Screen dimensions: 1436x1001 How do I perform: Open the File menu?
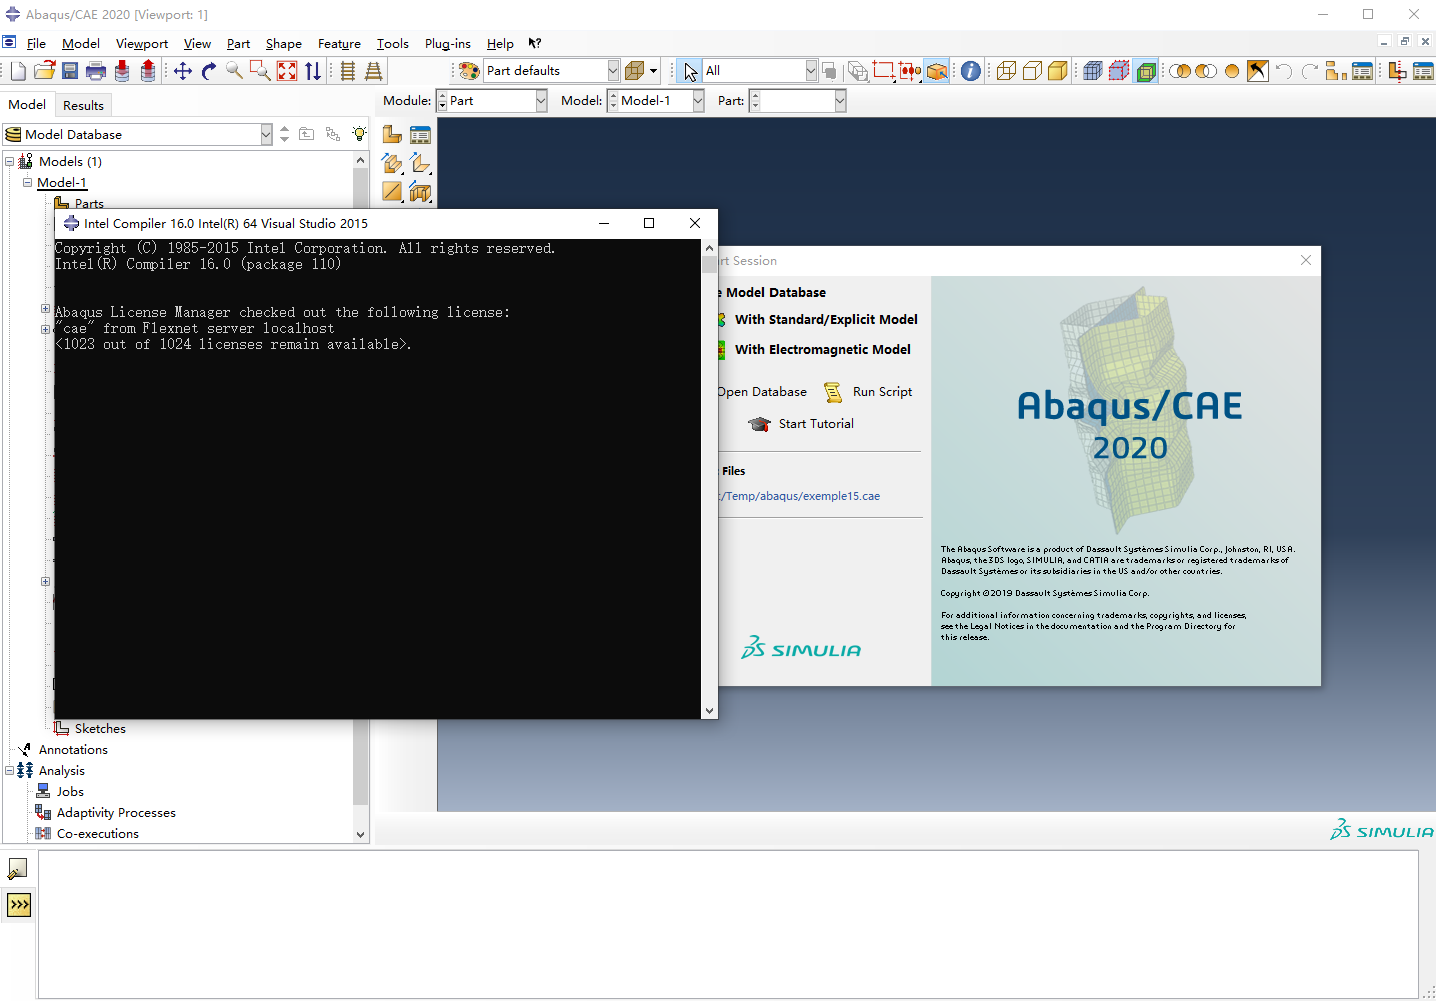point(36,43)
